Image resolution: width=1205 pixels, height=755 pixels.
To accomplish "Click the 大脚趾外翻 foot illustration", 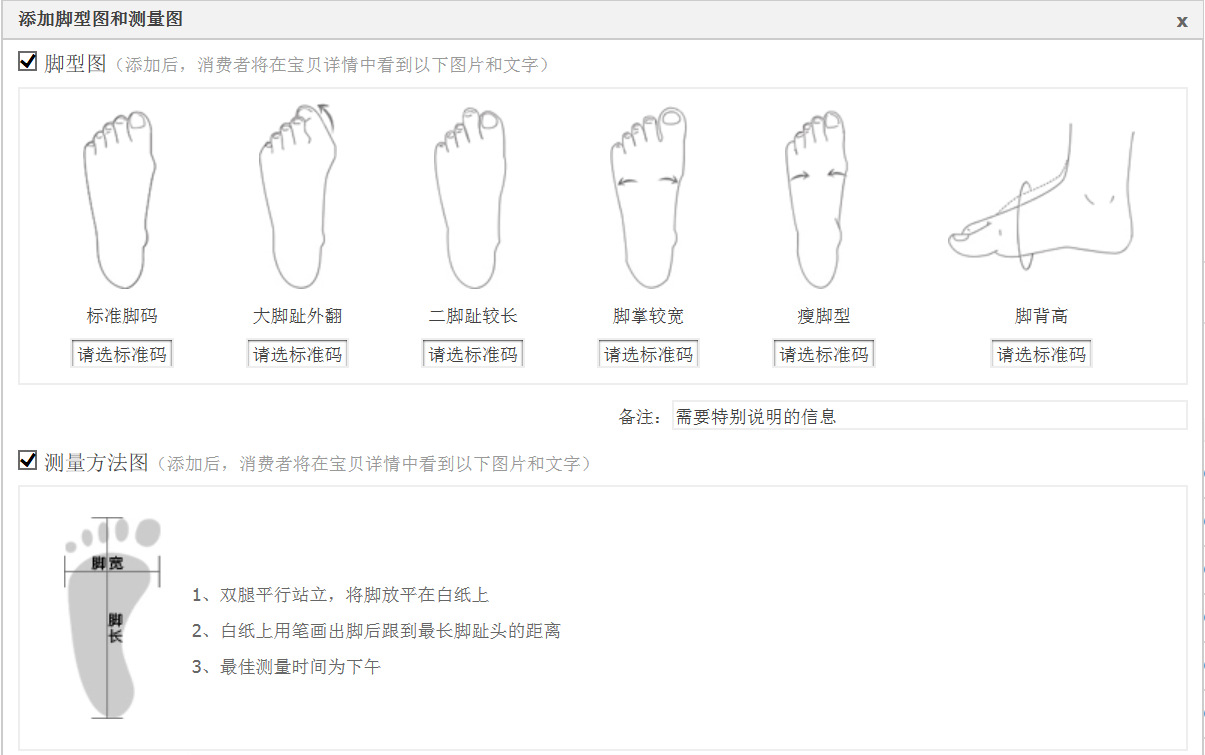I will [x=297, y=196].
